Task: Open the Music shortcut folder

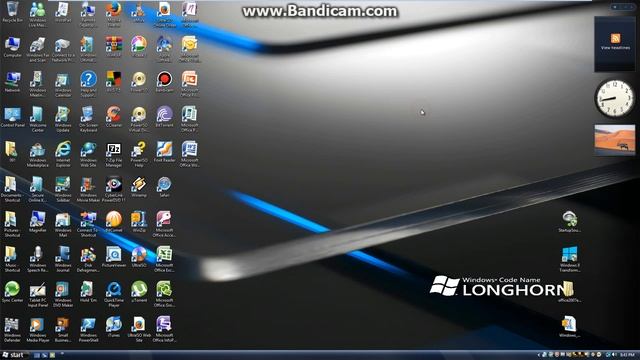Action: (12, 259)
